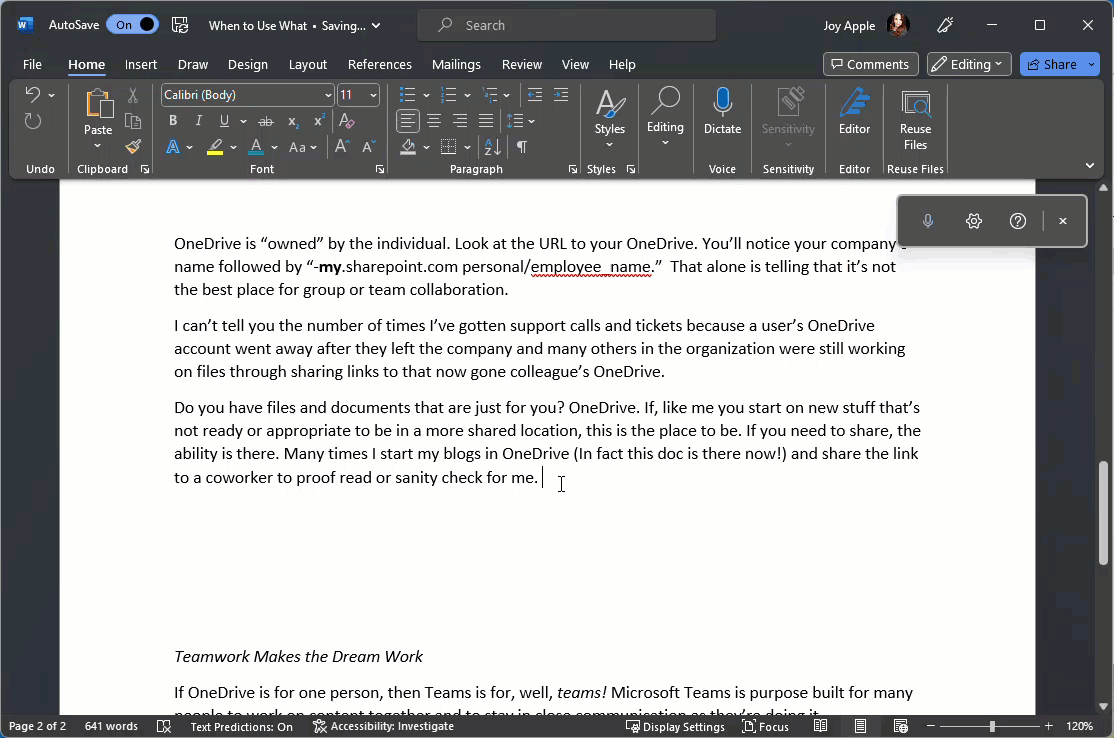Toggle Bold formatting
The image size is (1114, 738).
point(173,121)
